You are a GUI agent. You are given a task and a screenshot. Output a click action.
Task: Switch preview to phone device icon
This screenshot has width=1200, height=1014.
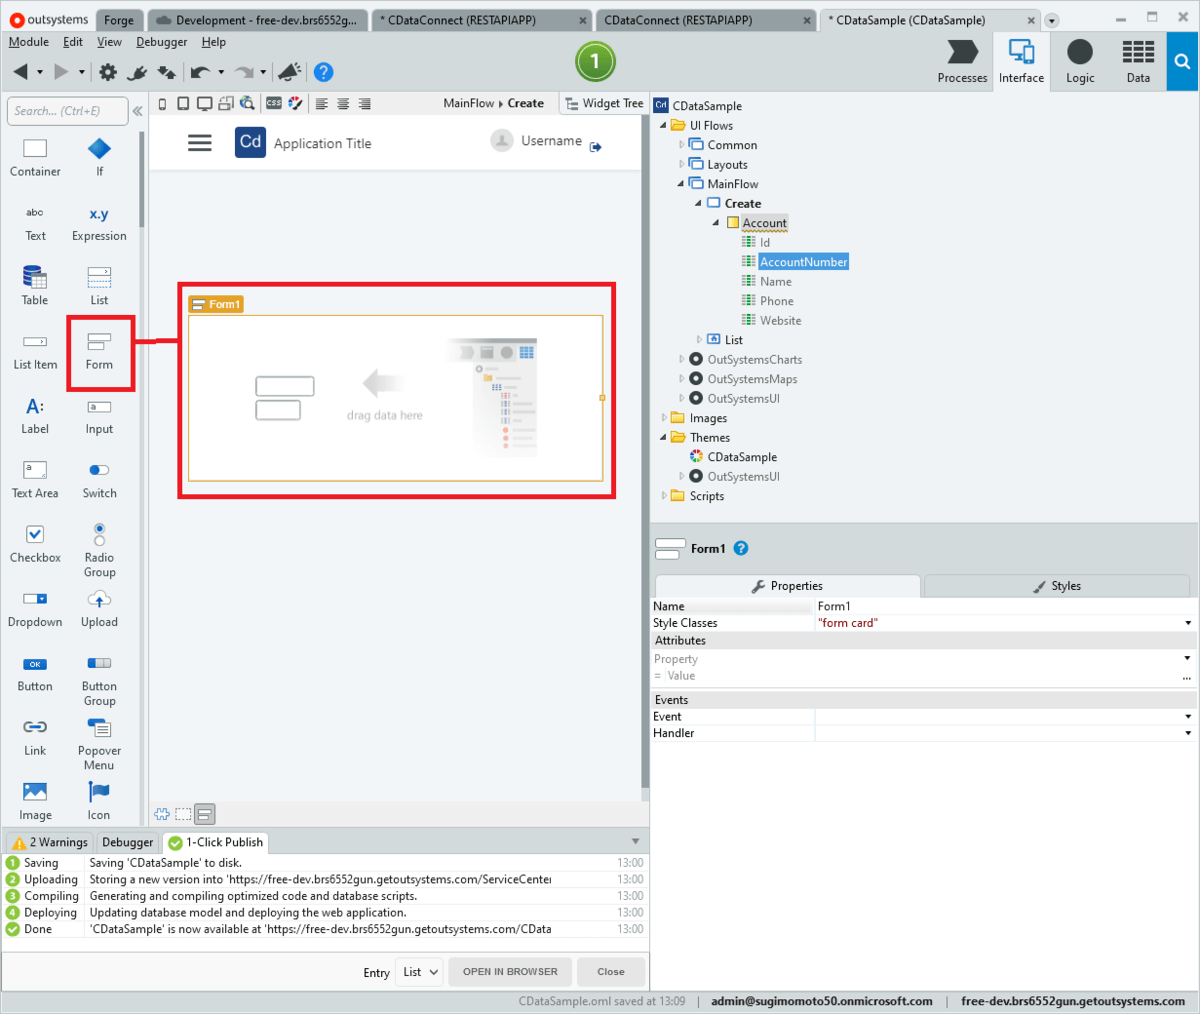[162, 103]
